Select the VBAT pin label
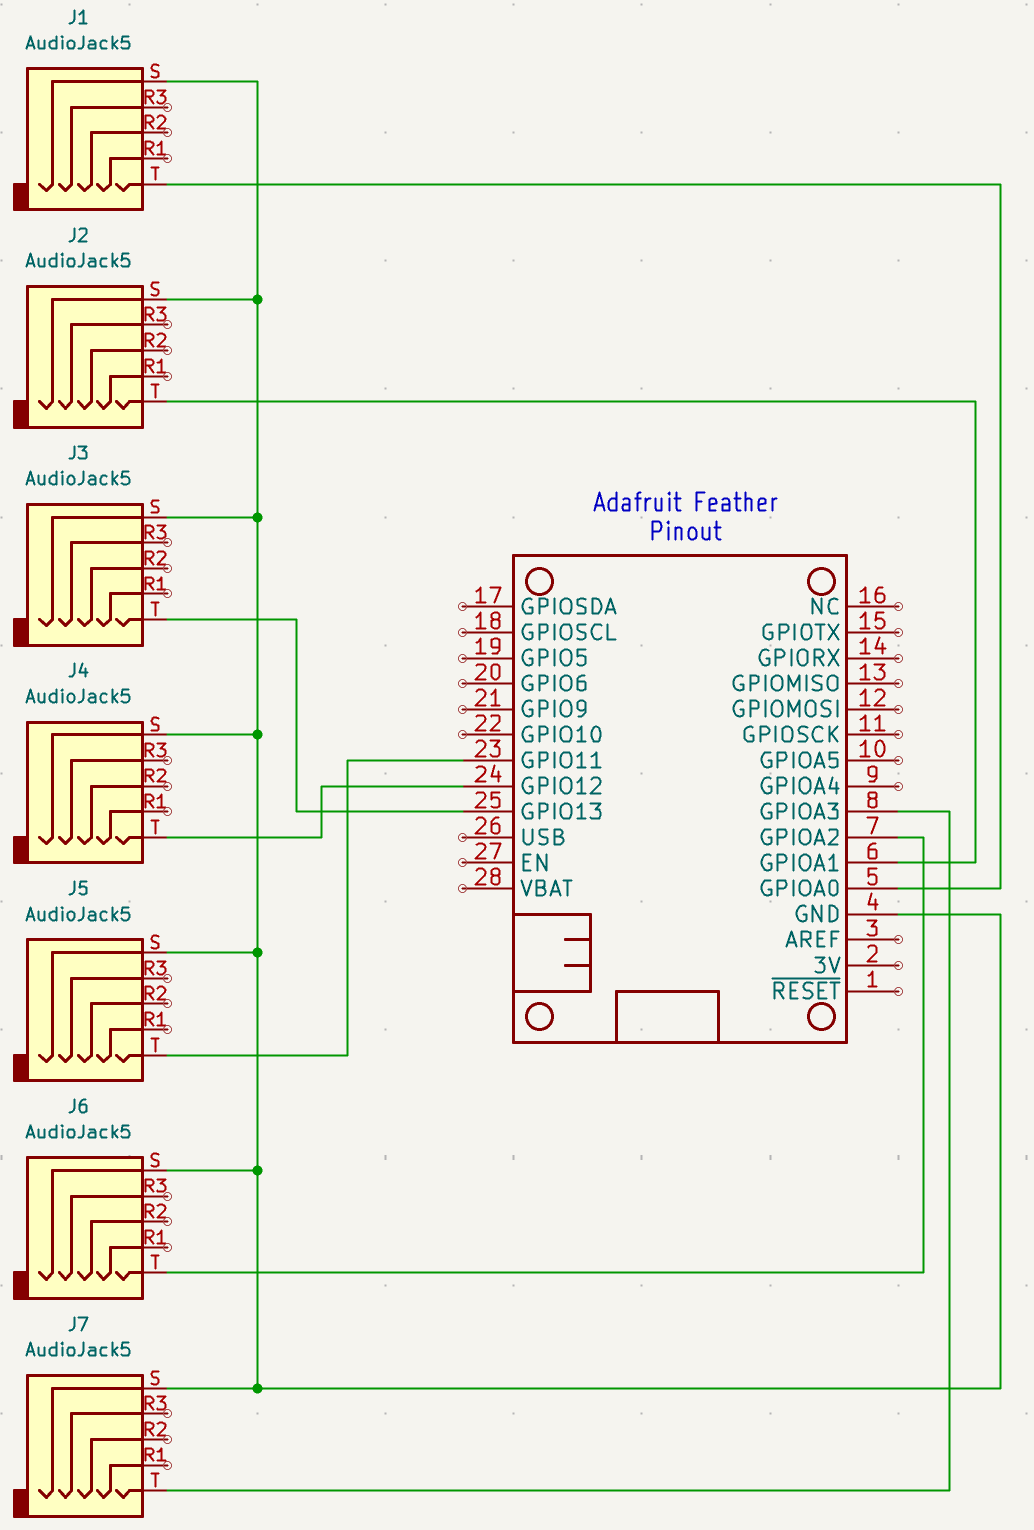The width and height of the screenshot is (1034, 1530). tap(547, 889)
